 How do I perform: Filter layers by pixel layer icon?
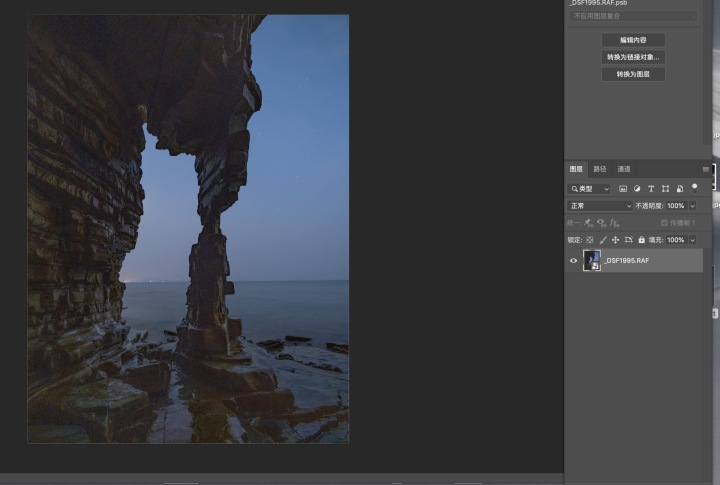tap(623, 189)
